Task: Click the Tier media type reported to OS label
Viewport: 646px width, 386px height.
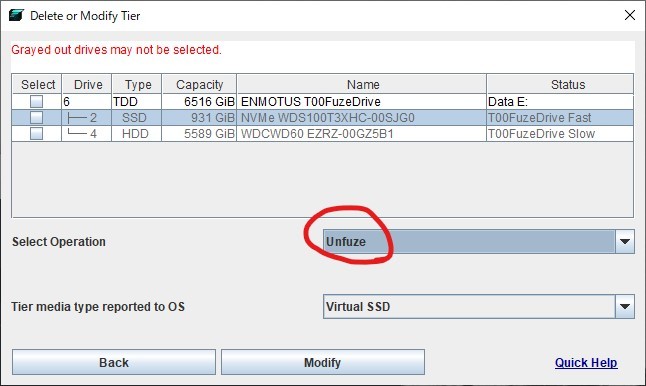Action: (98, 306)
